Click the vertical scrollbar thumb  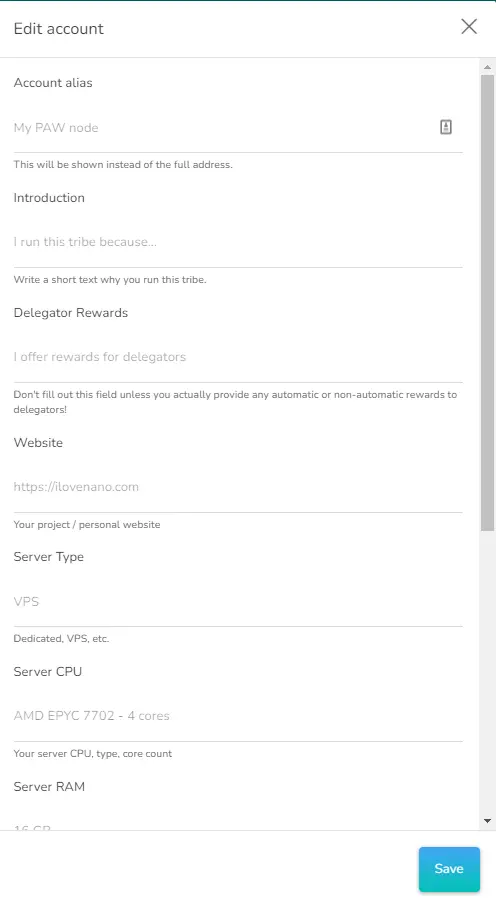[x=487, y=302]
